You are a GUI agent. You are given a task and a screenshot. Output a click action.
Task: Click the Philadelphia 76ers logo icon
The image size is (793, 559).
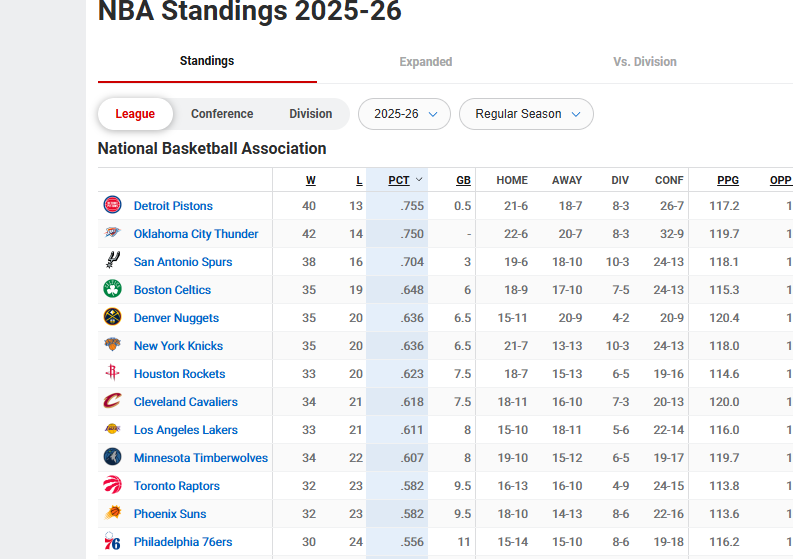tap(112, 542)
